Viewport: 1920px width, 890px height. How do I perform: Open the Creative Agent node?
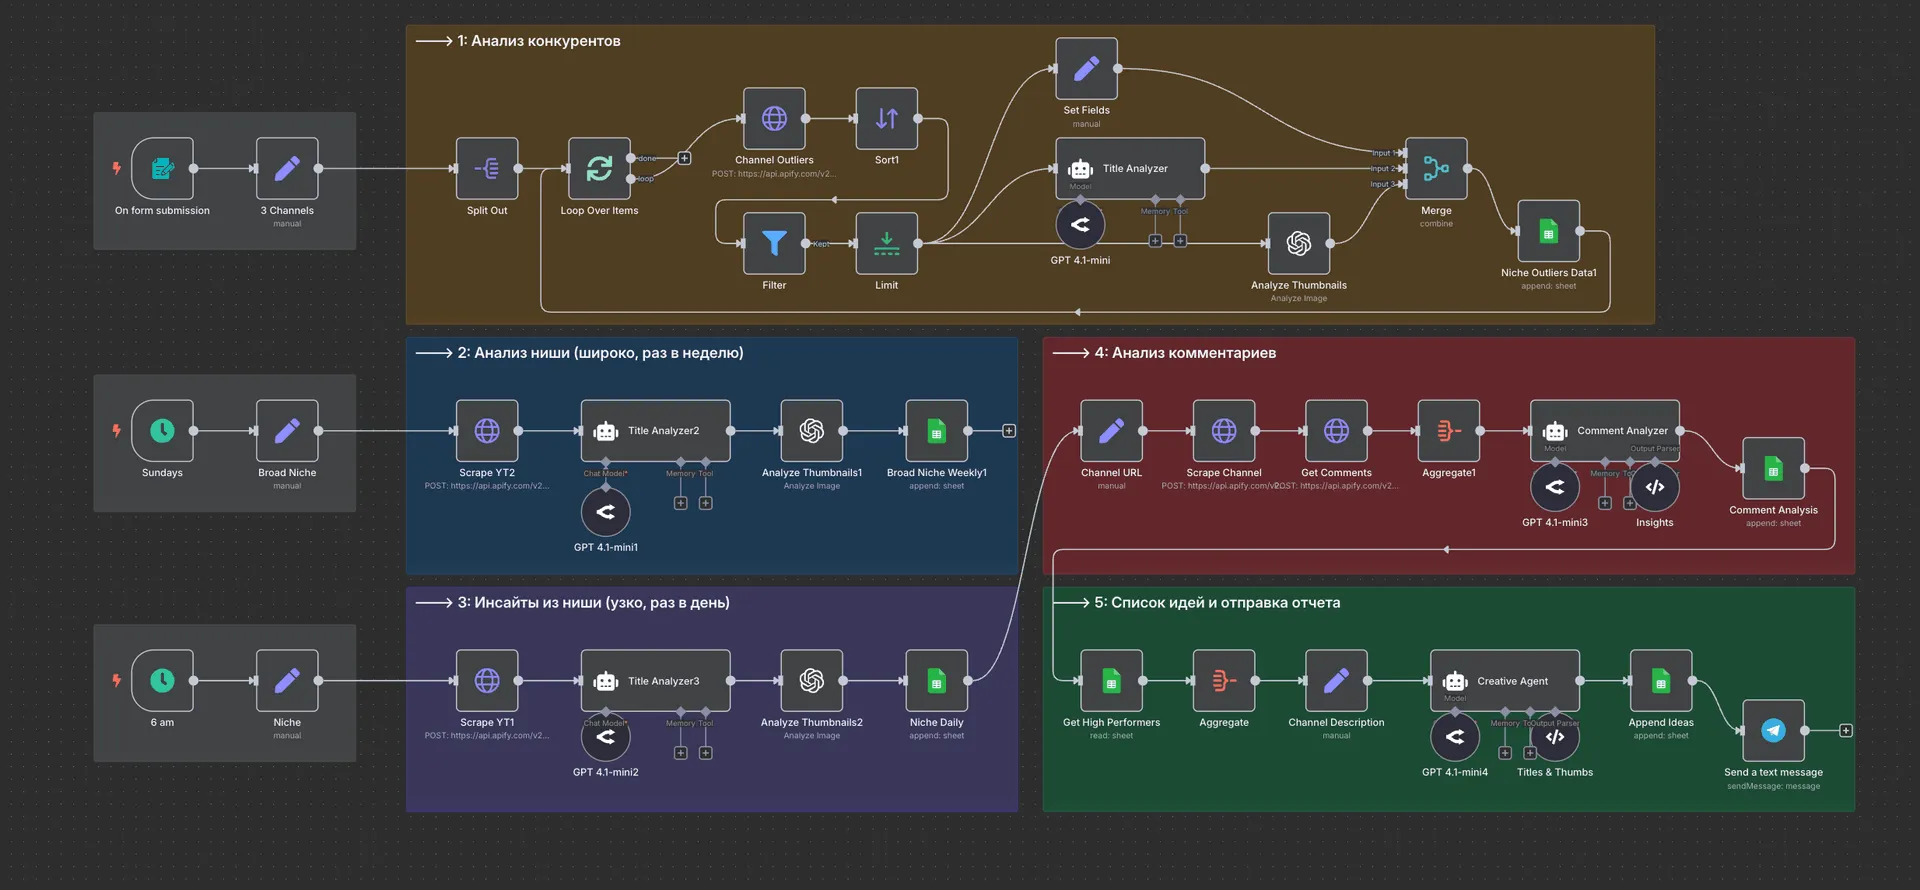[x=1504, y=681]
